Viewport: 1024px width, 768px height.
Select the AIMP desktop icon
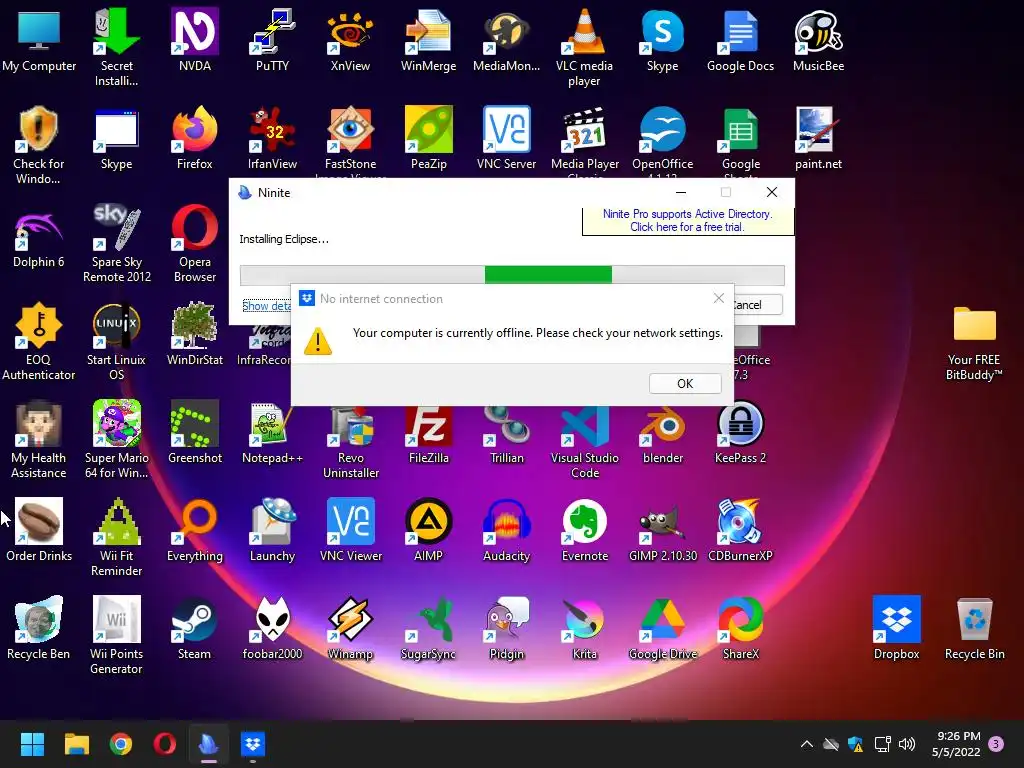428,530
